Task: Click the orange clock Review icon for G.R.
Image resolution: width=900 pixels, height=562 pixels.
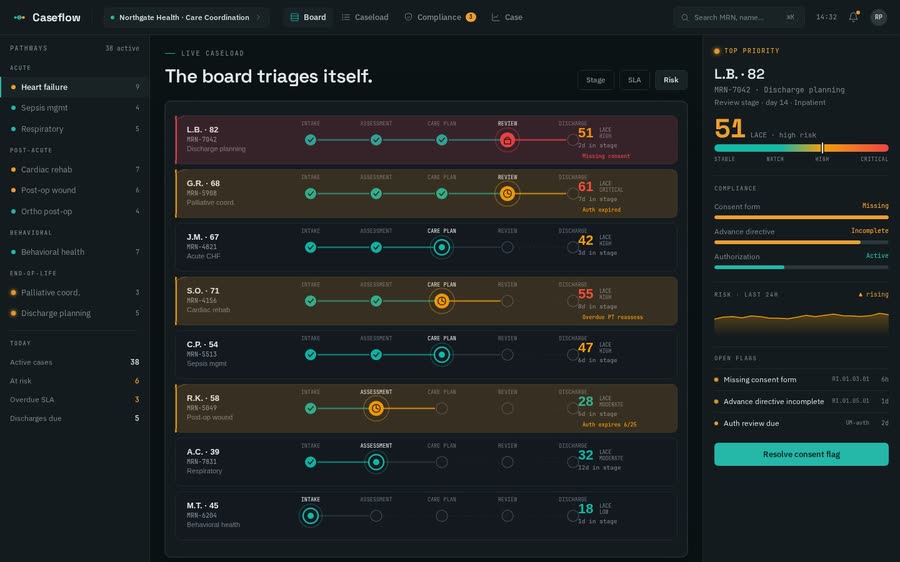Action: coord(507,194)
